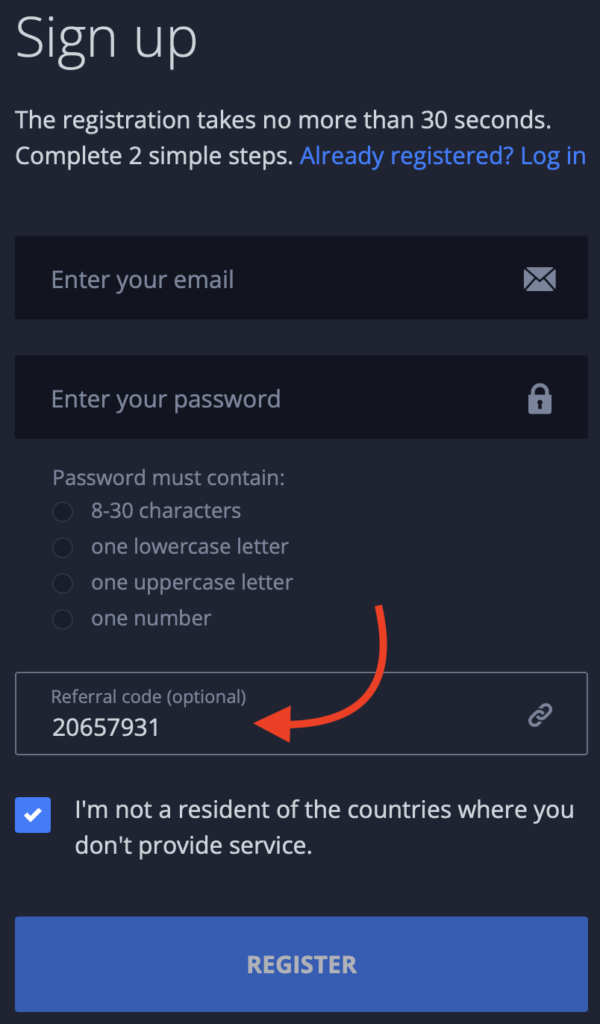600x1024 pixels.
Task: Click the "Referral code (optional)" label
Action: pos(148,696)
